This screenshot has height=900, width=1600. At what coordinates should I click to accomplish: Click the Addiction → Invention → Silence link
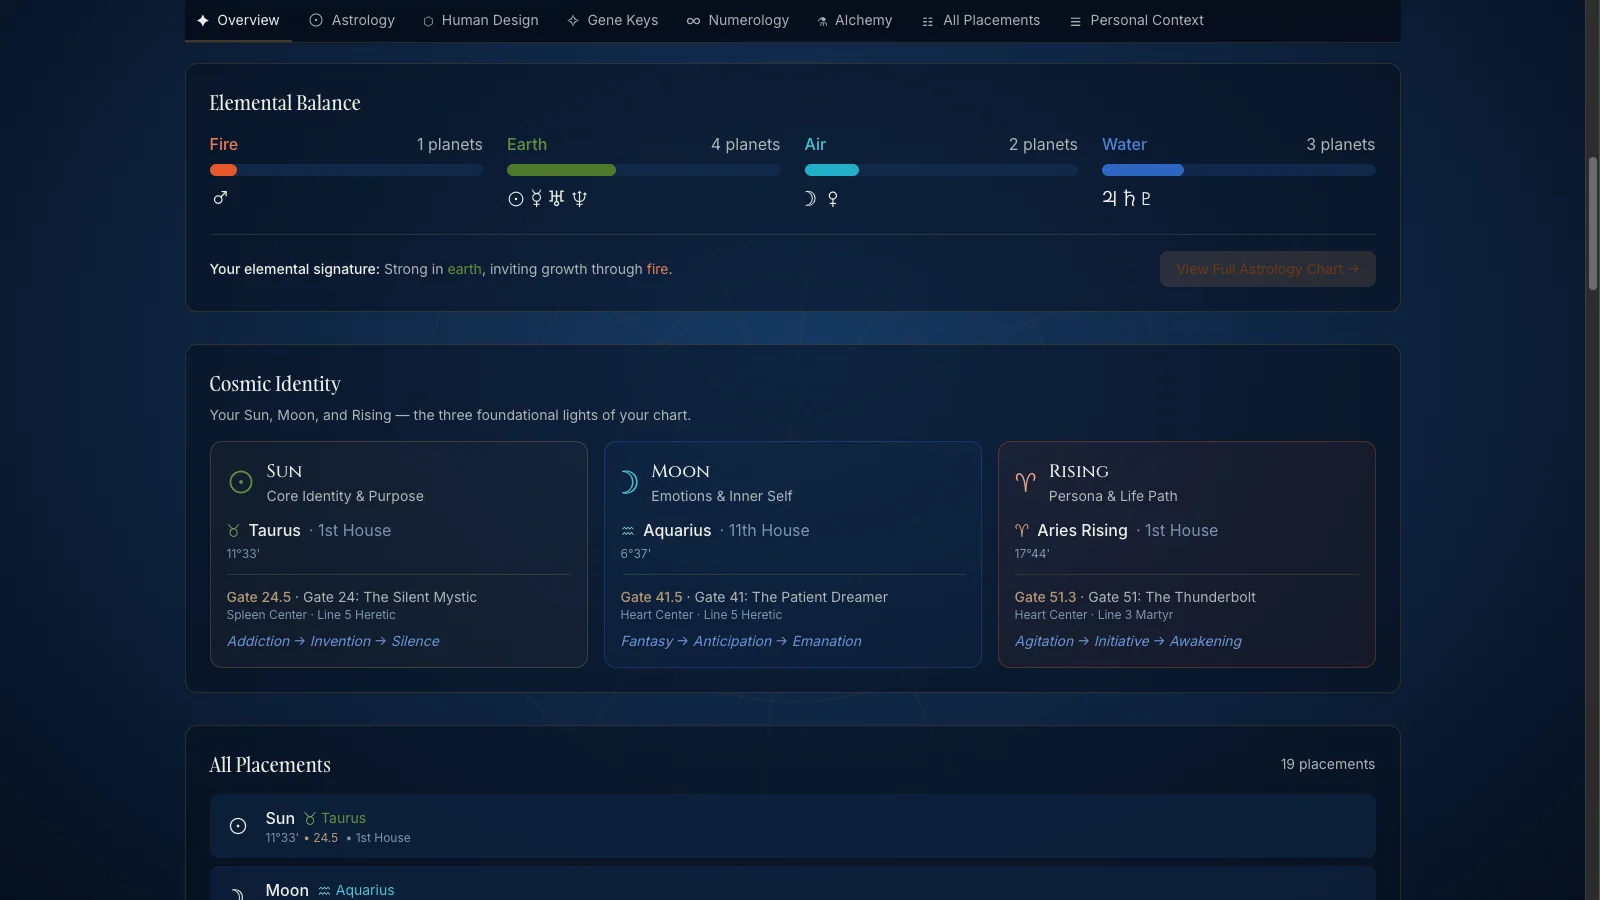click(x=333, y=641)
